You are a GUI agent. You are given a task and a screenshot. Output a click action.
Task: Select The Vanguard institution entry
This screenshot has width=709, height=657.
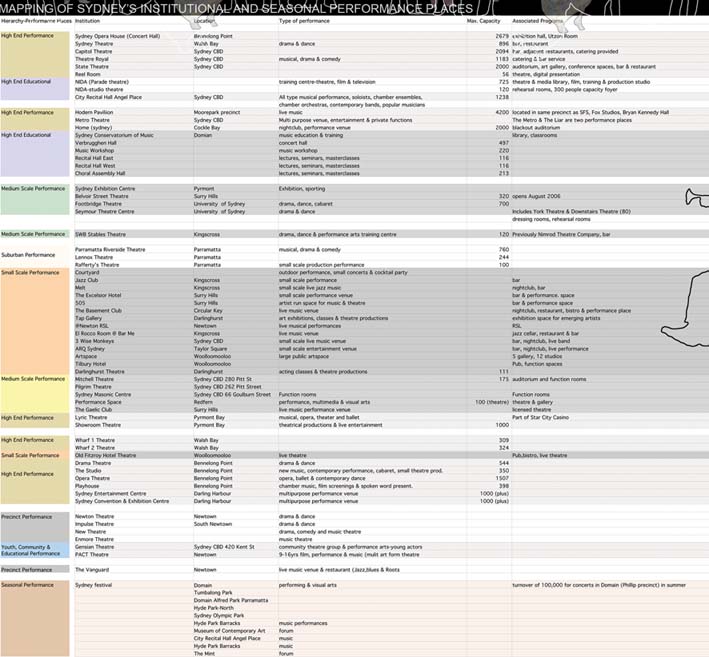click(93, 569)
